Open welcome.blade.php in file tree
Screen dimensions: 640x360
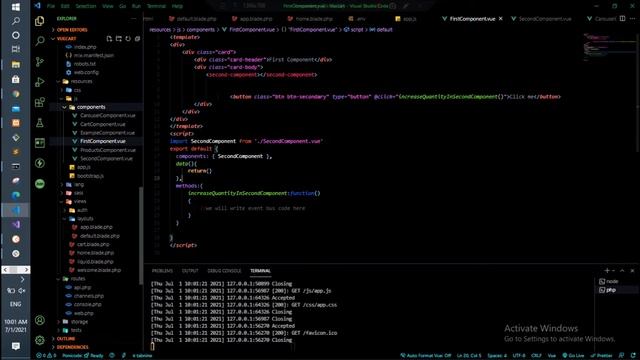point(100,270)
